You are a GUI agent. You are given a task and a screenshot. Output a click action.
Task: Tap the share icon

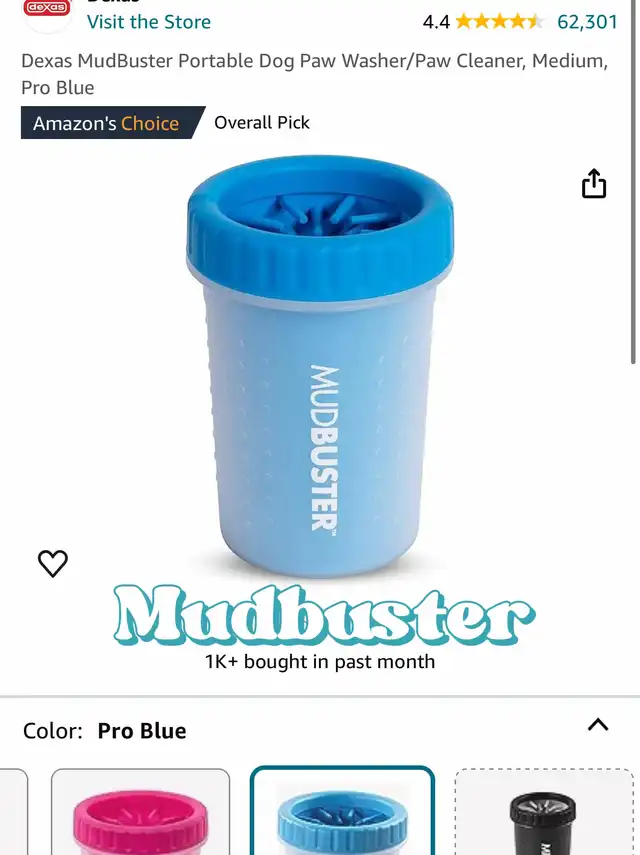pyautogui.click(x=594, y=183)
